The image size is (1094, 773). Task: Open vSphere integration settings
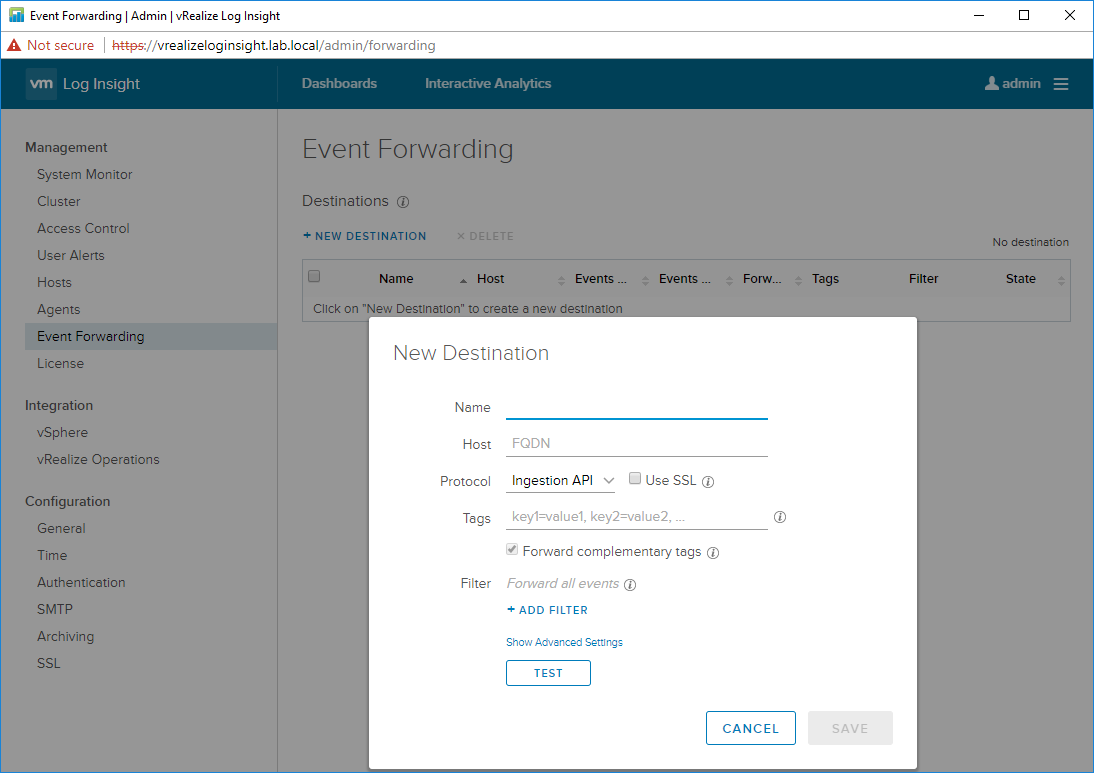pos(62,433)
